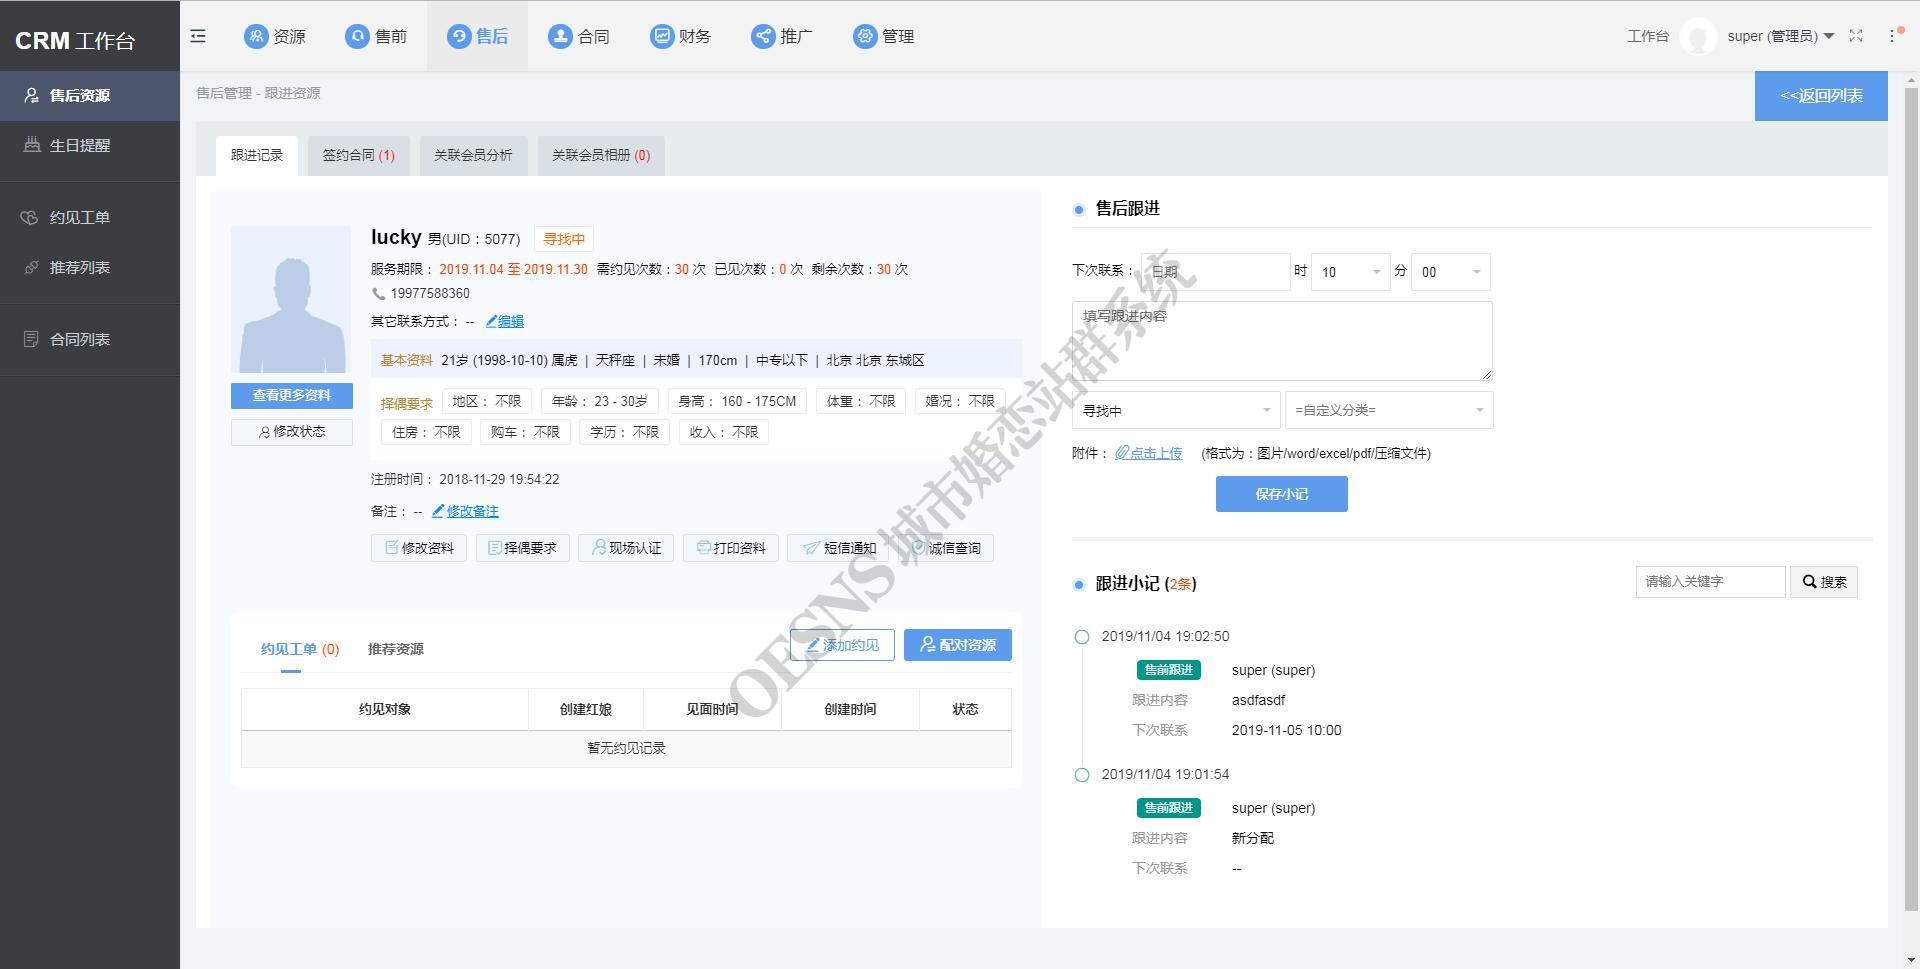Click the page vertical scrollbar
Image resolution: width=1920 pixels, height=969 pixels.
click(1910, 500)
